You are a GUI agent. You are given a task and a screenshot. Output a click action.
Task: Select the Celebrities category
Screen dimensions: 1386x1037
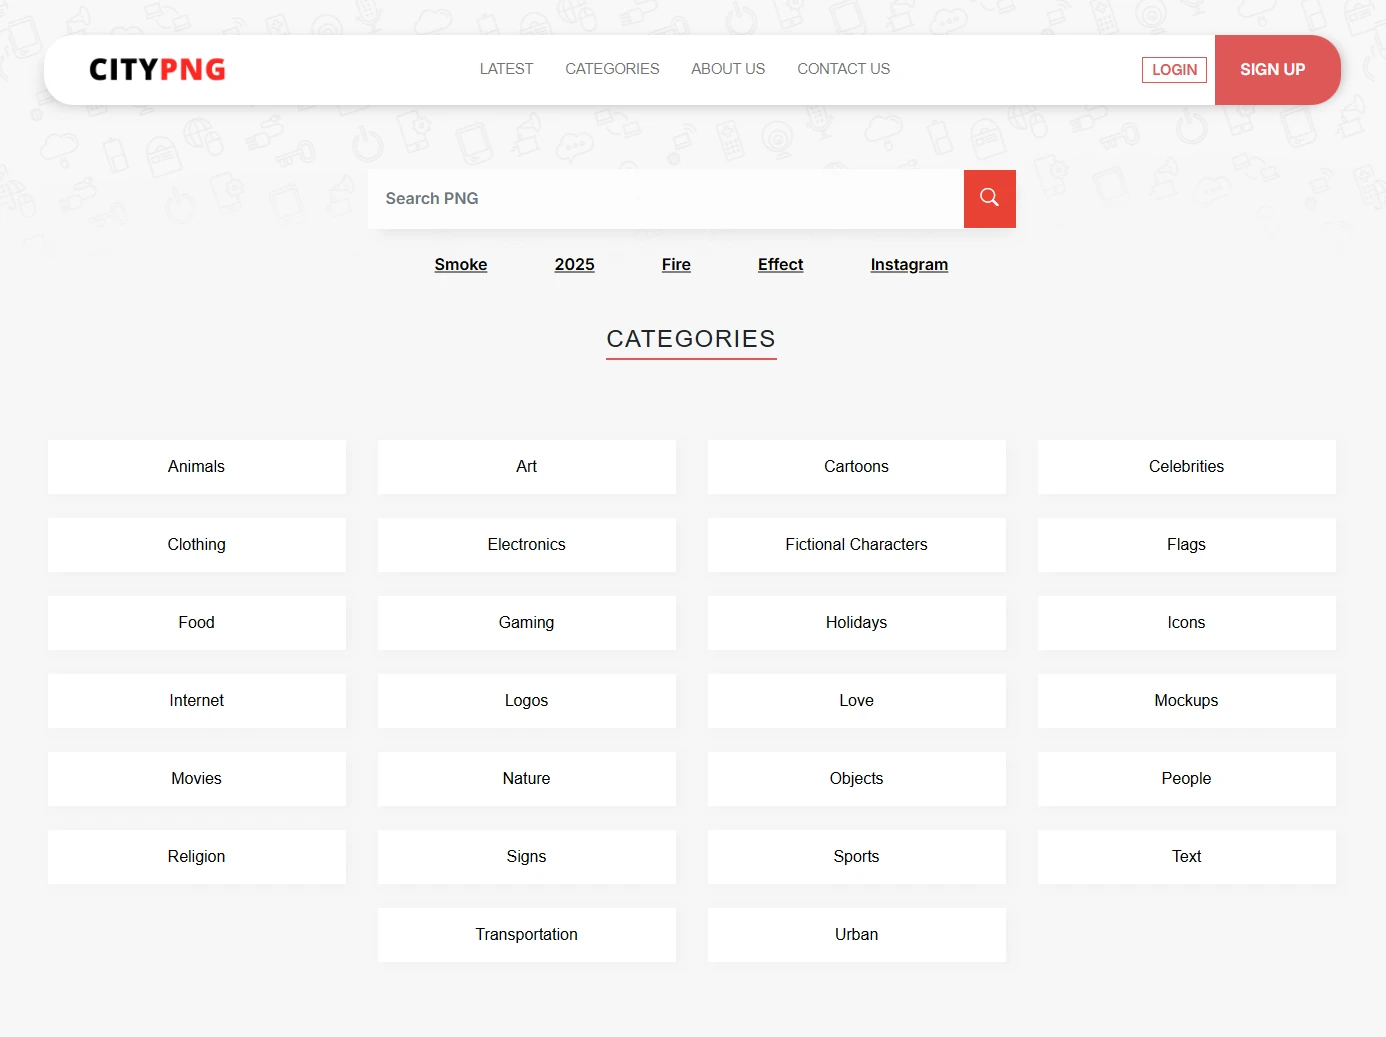(1186, 466)
